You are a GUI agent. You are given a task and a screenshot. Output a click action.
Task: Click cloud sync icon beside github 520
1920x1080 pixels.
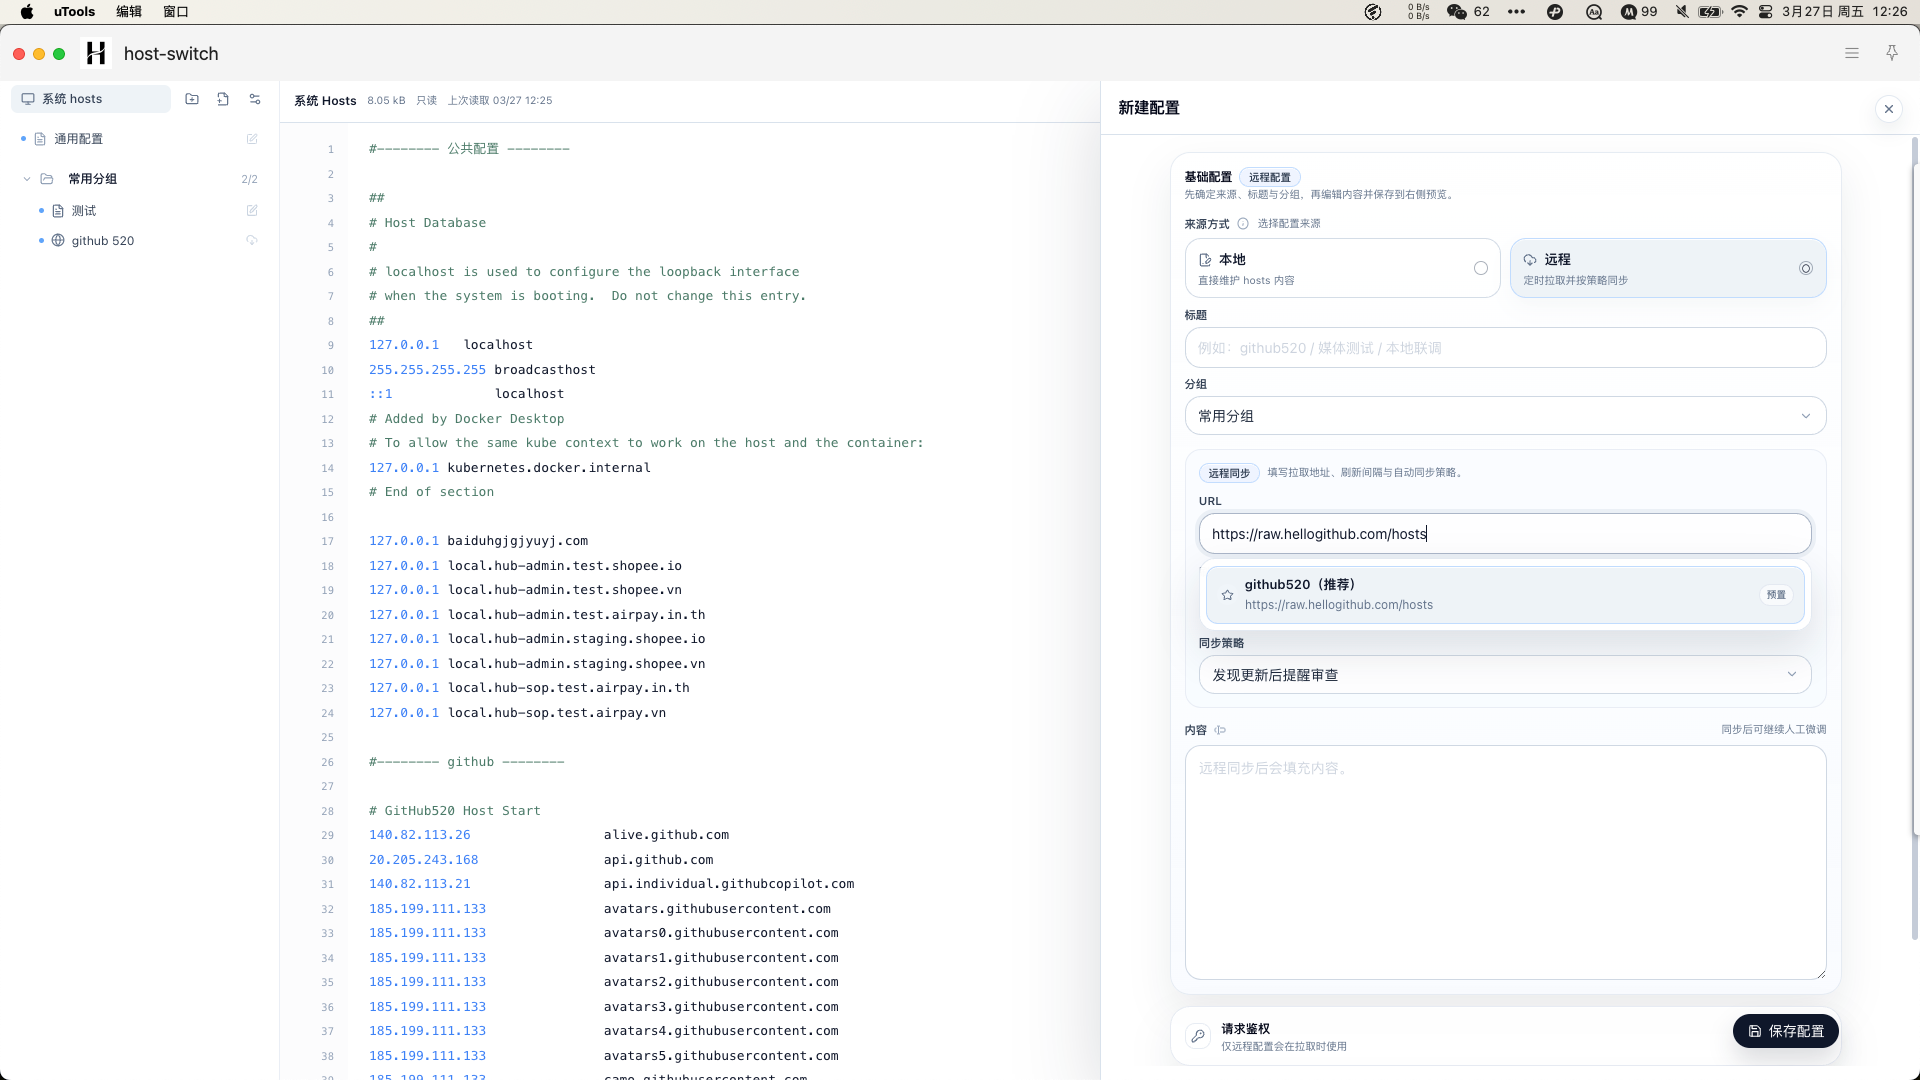point(252,241)
